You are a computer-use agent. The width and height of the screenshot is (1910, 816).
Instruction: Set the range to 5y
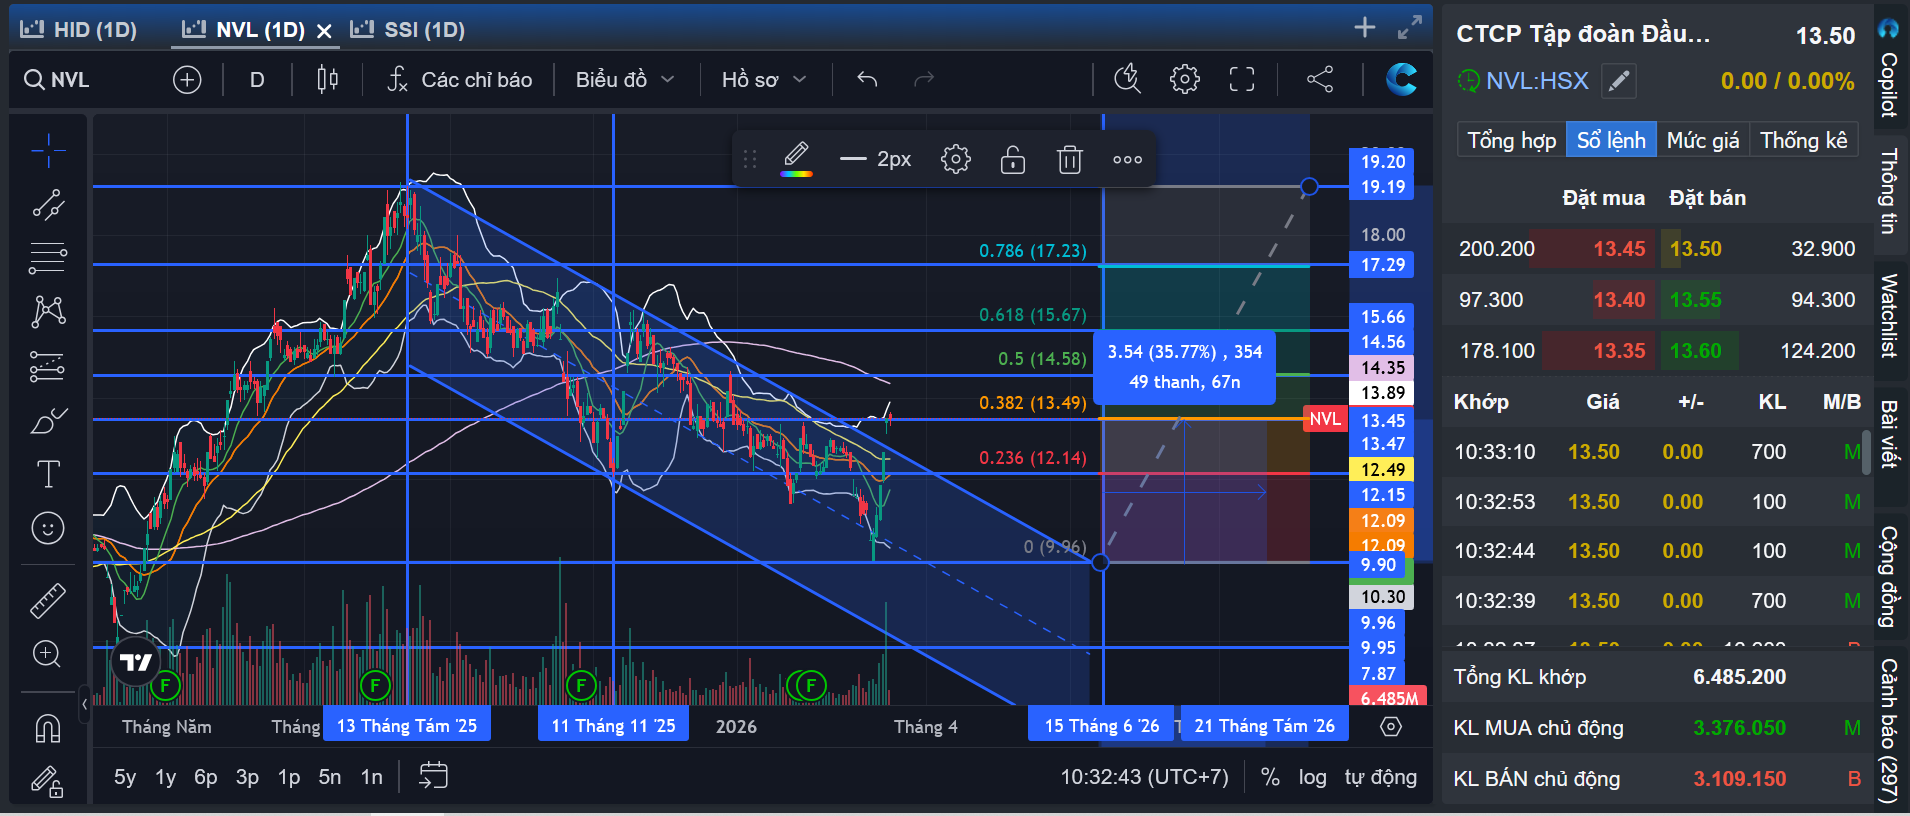coord(125,777)
